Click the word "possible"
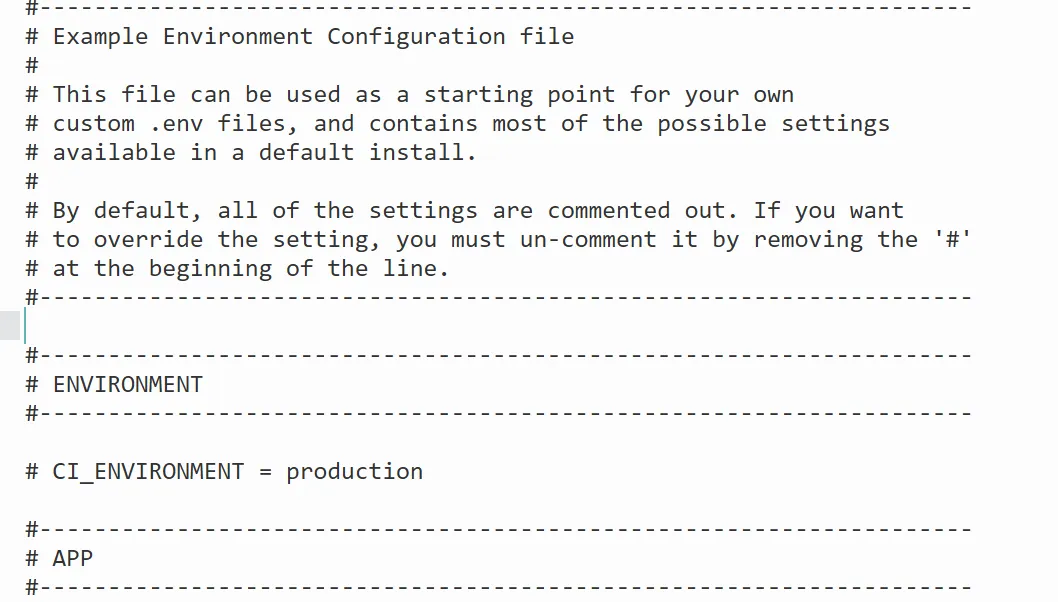The height and width of the screenshot is (602, 1058). (x=711, y=124)
